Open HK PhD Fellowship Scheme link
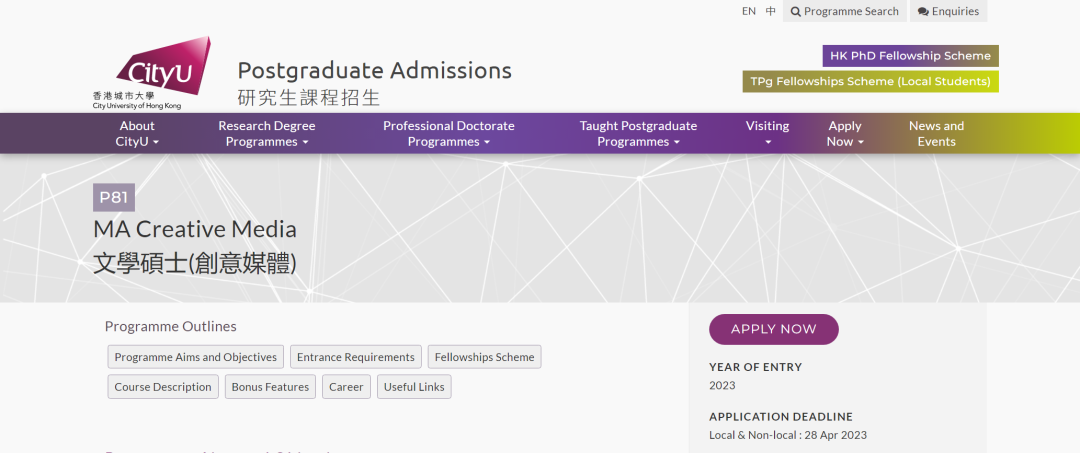The width and height of the screenshot is (1080, 453). point(910,56)
